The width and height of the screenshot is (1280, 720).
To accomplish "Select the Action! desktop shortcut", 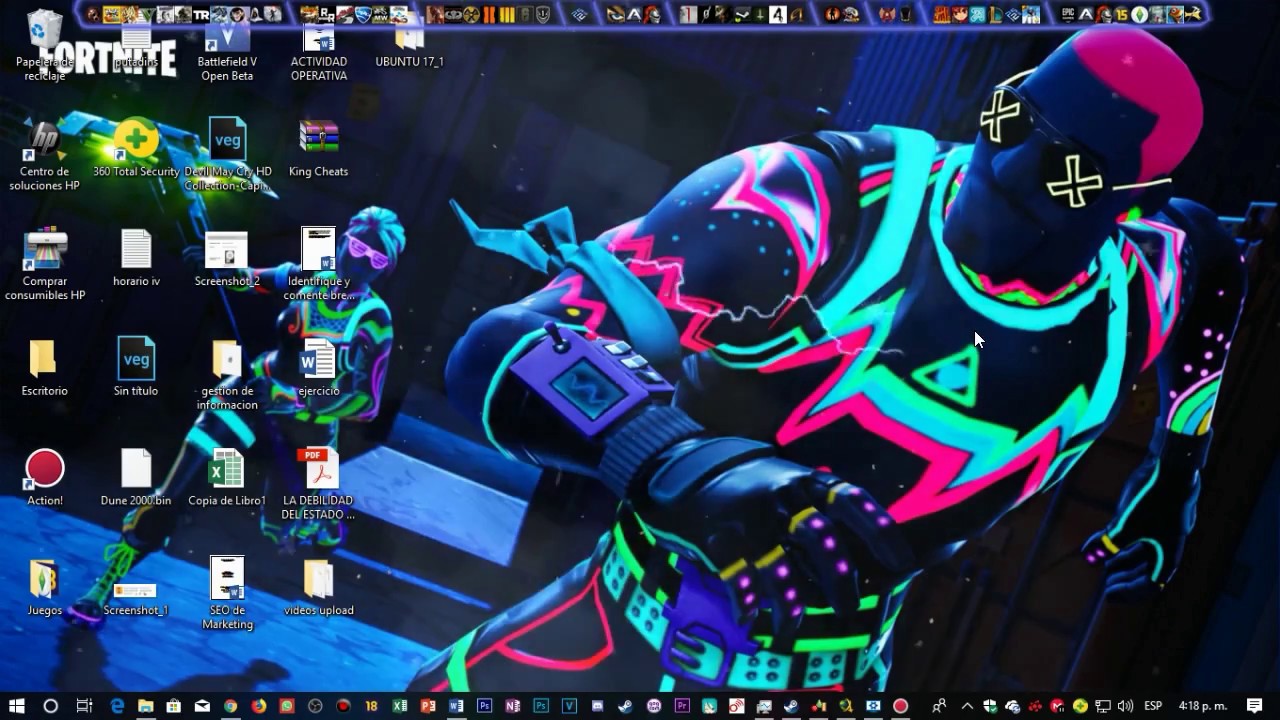I will tap(45, 478).
